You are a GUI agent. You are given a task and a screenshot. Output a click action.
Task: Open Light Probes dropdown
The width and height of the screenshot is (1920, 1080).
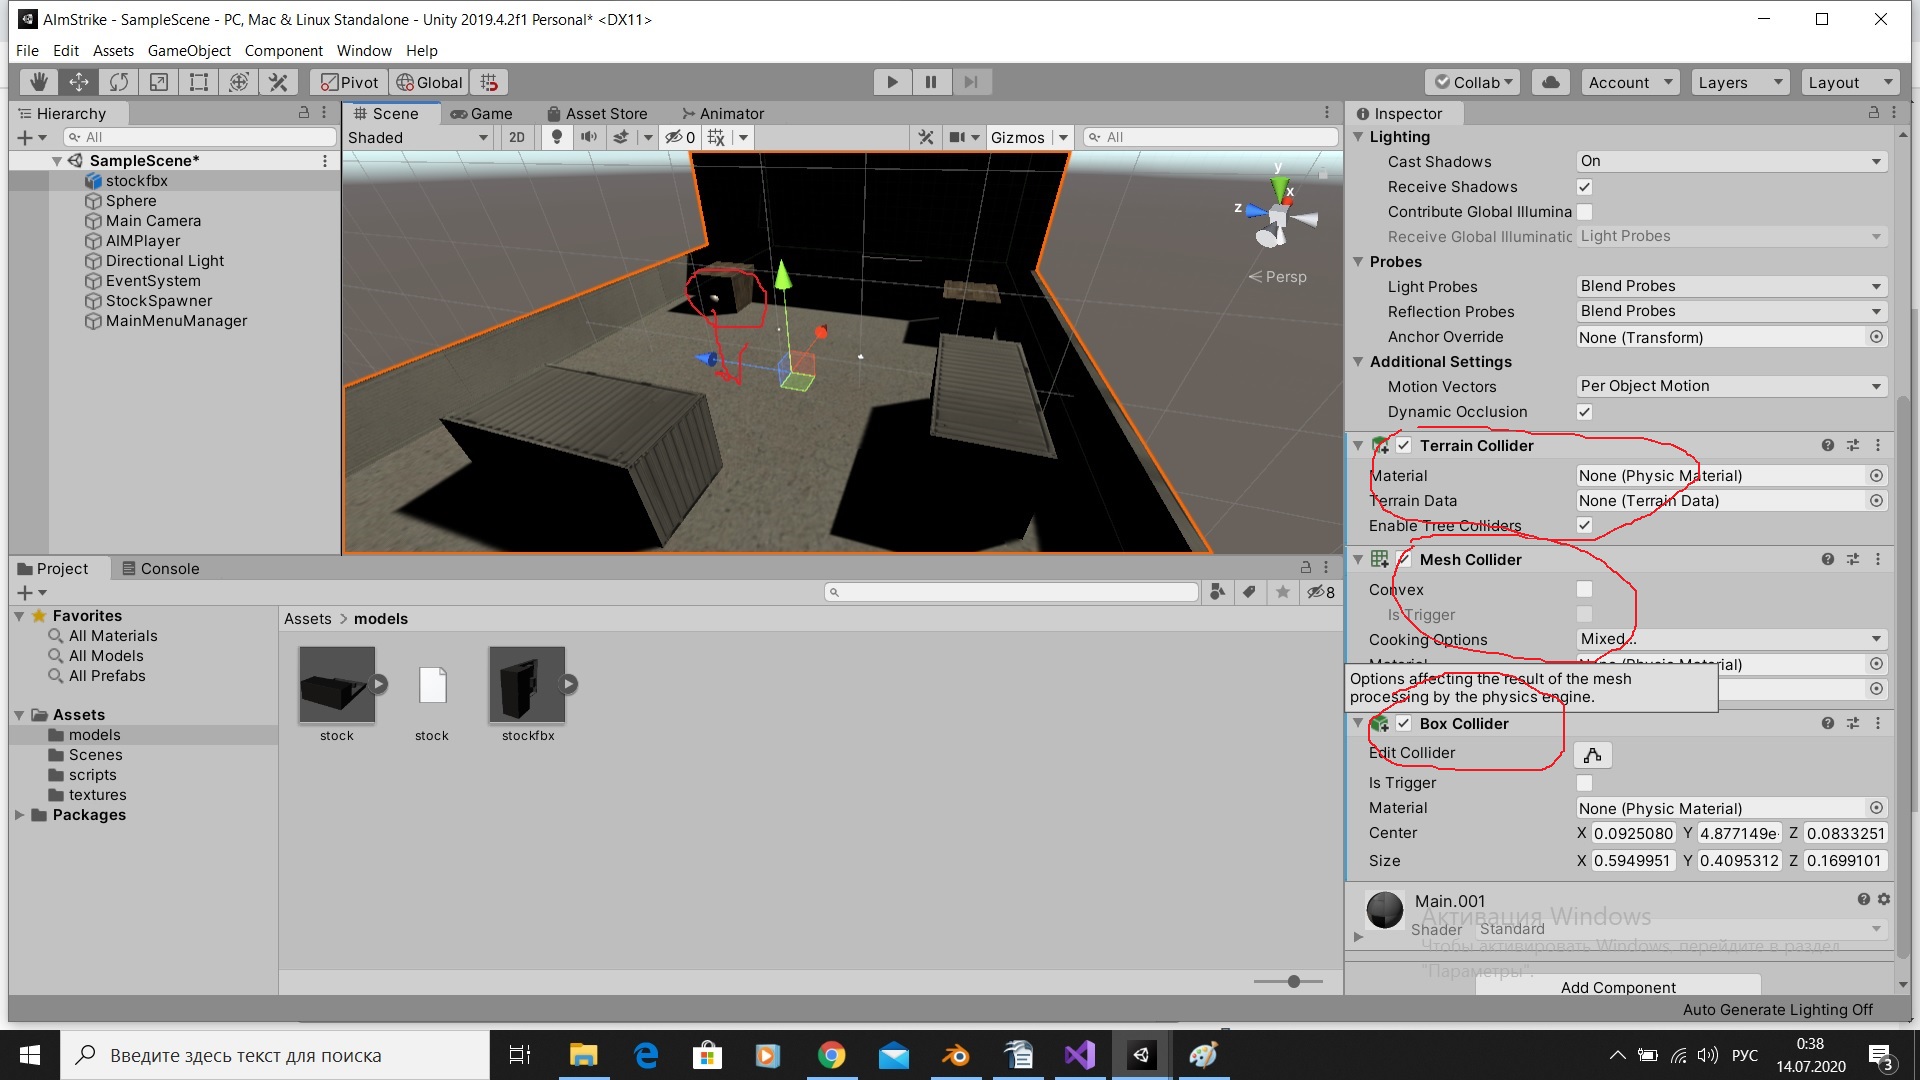point(1732,286)
